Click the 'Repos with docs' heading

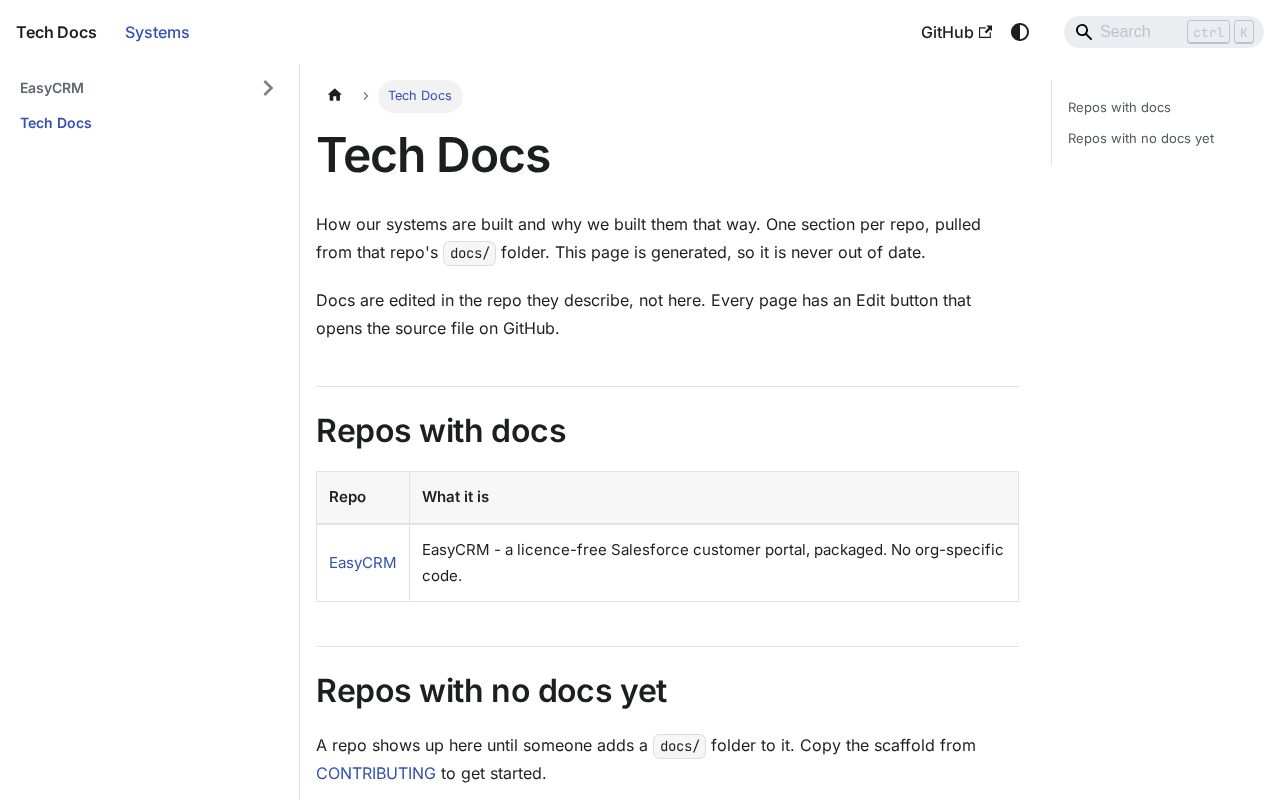pos(441,431)
